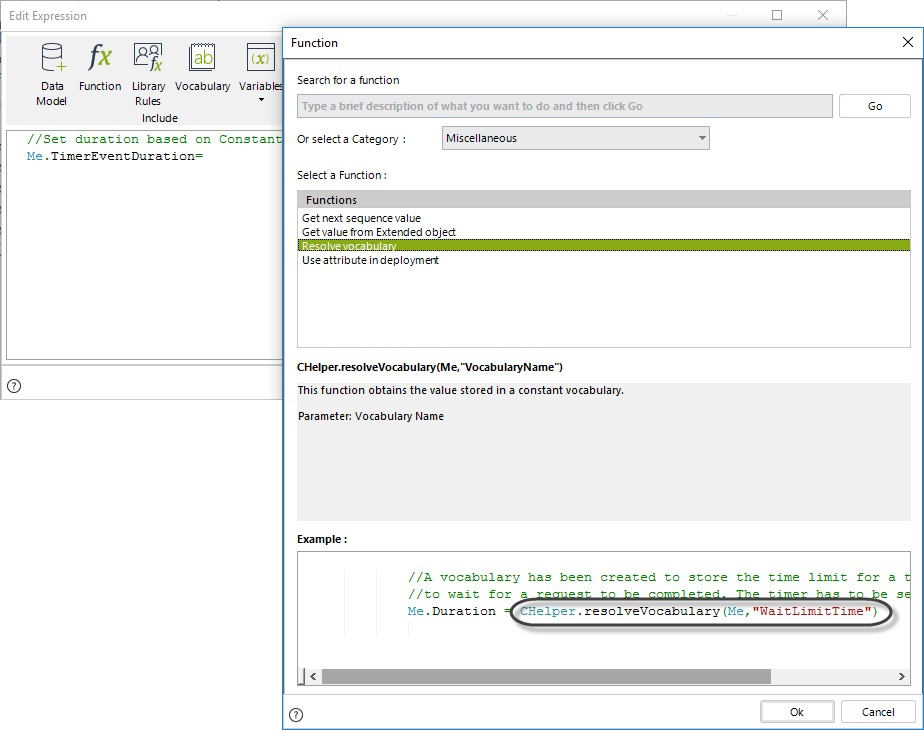Open help icon in Function dialog
This screenshot has height=730, width=924.
[296, 714]
